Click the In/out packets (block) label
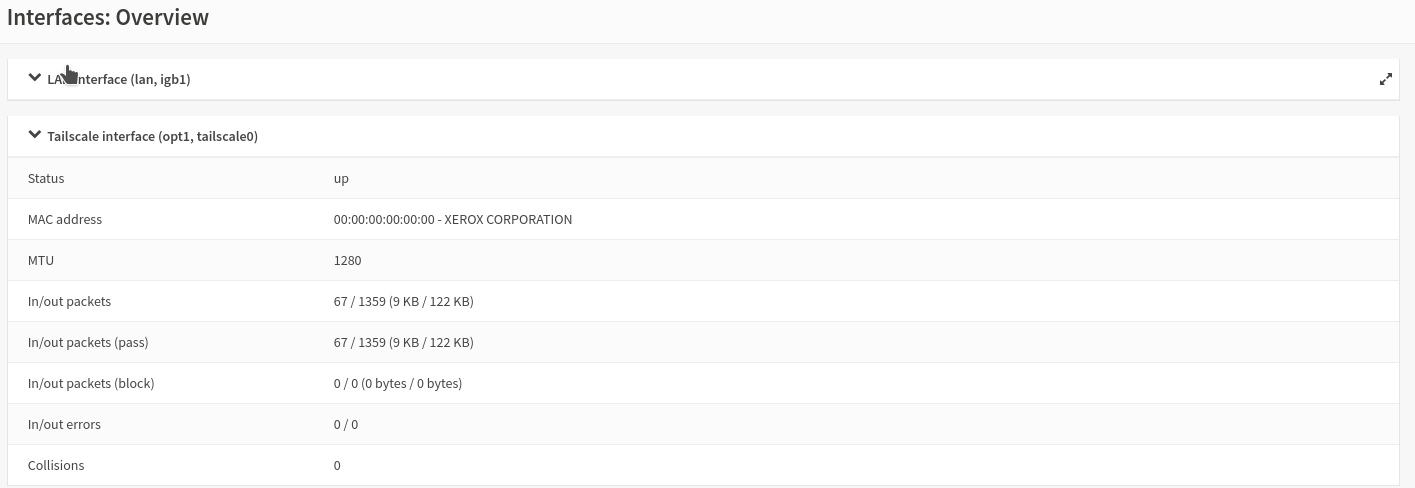This screenshot has height=488, width=1415. click(x=91, y=383)
